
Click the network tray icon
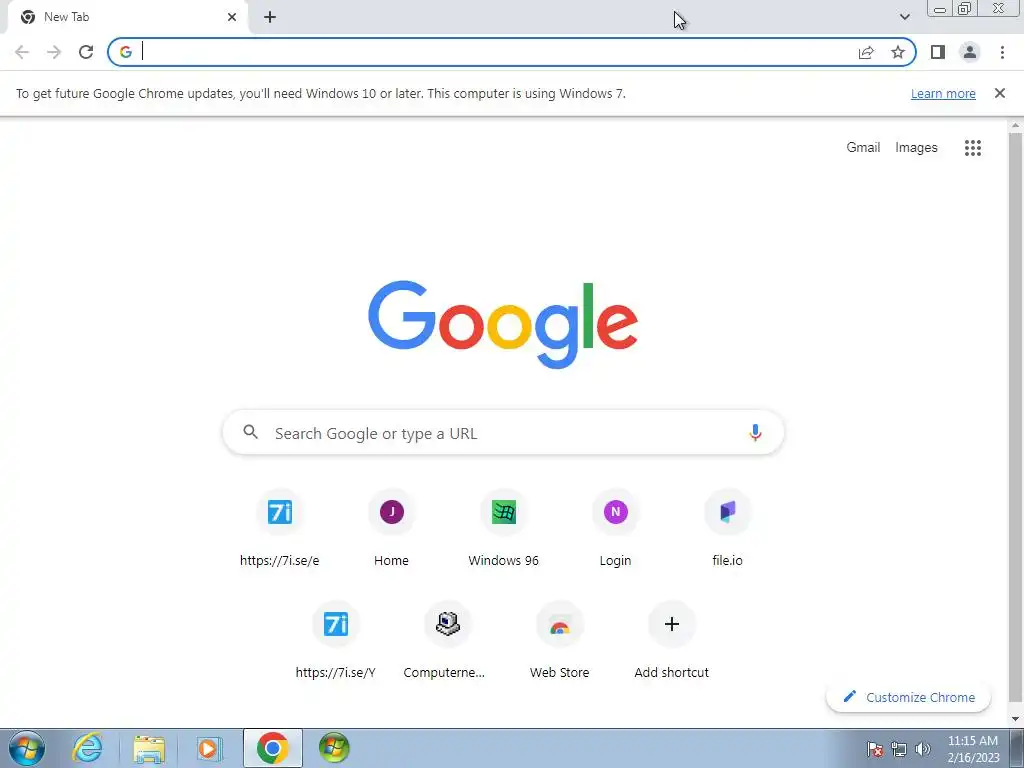(899, 749)
